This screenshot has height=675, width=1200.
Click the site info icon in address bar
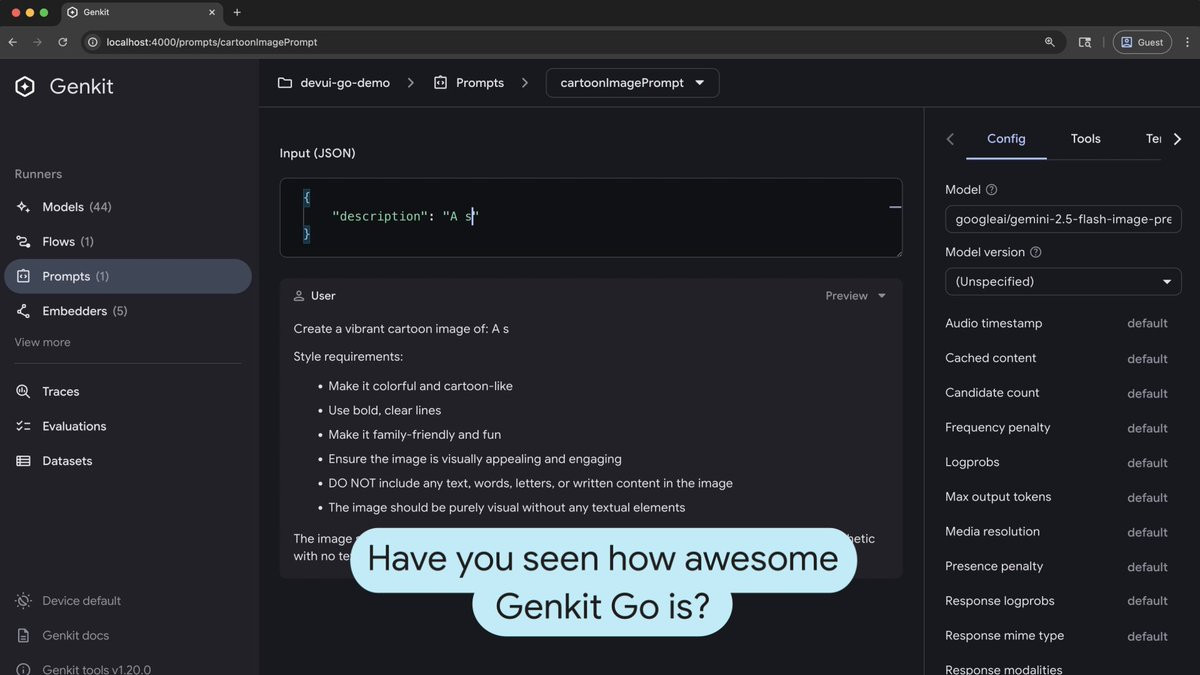click(93, 42)
